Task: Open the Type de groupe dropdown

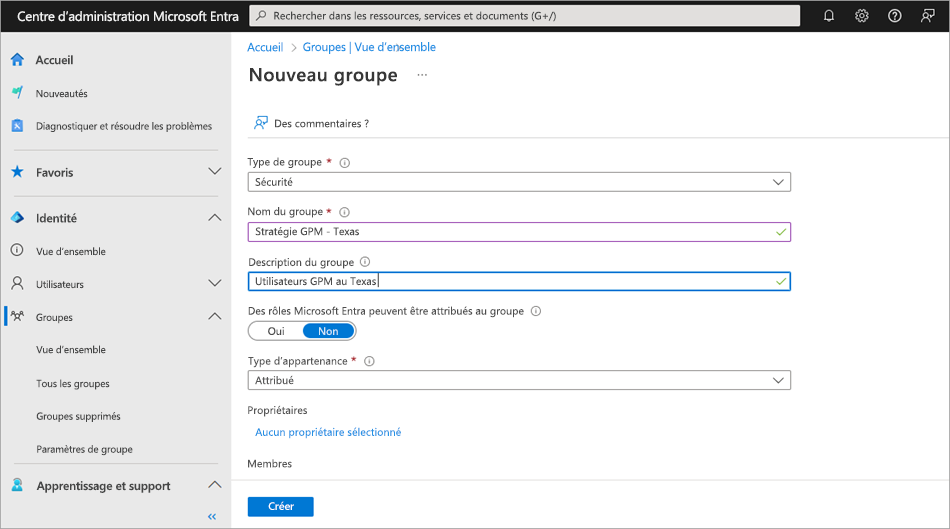Action: tap(519, 182)
